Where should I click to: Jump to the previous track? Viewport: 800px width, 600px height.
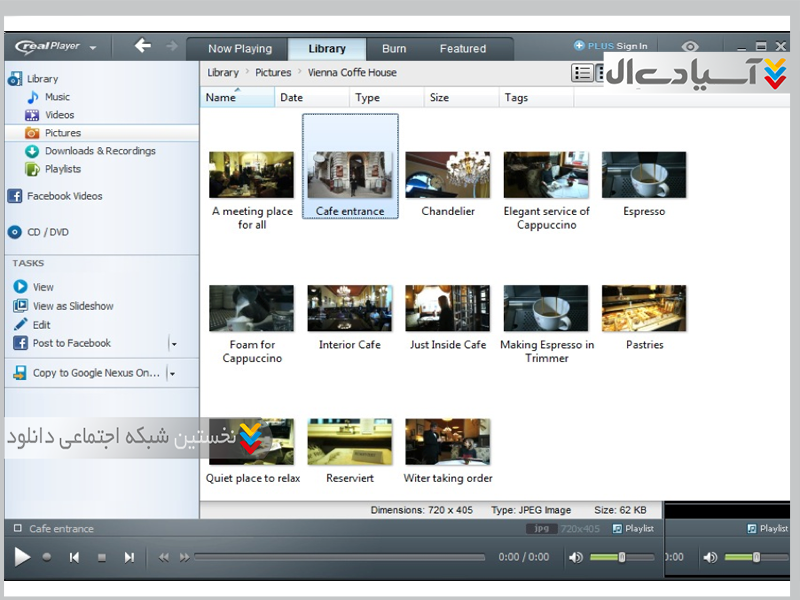(x=74, y=557)
